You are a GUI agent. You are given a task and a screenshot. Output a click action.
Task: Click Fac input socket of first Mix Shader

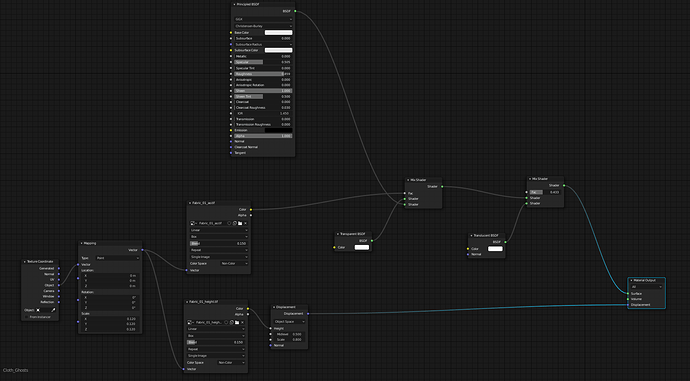[405, 193]
